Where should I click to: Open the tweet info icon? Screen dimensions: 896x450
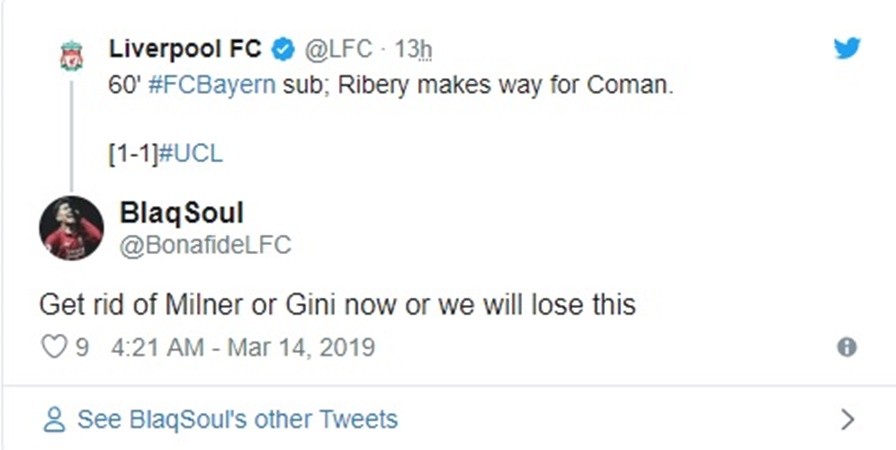[846, 347]
